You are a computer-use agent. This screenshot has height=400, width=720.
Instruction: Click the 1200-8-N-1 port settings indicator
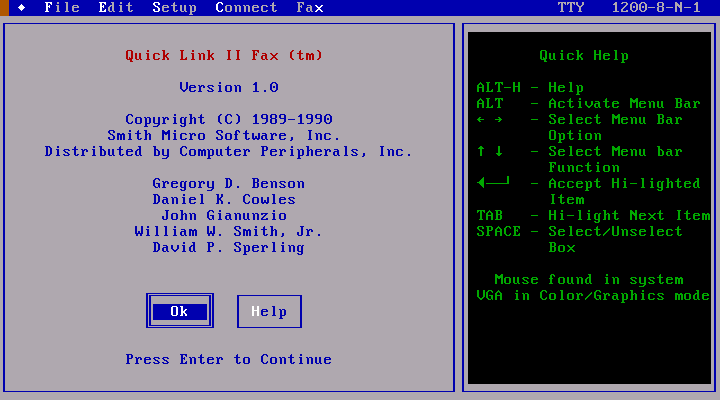656,7
